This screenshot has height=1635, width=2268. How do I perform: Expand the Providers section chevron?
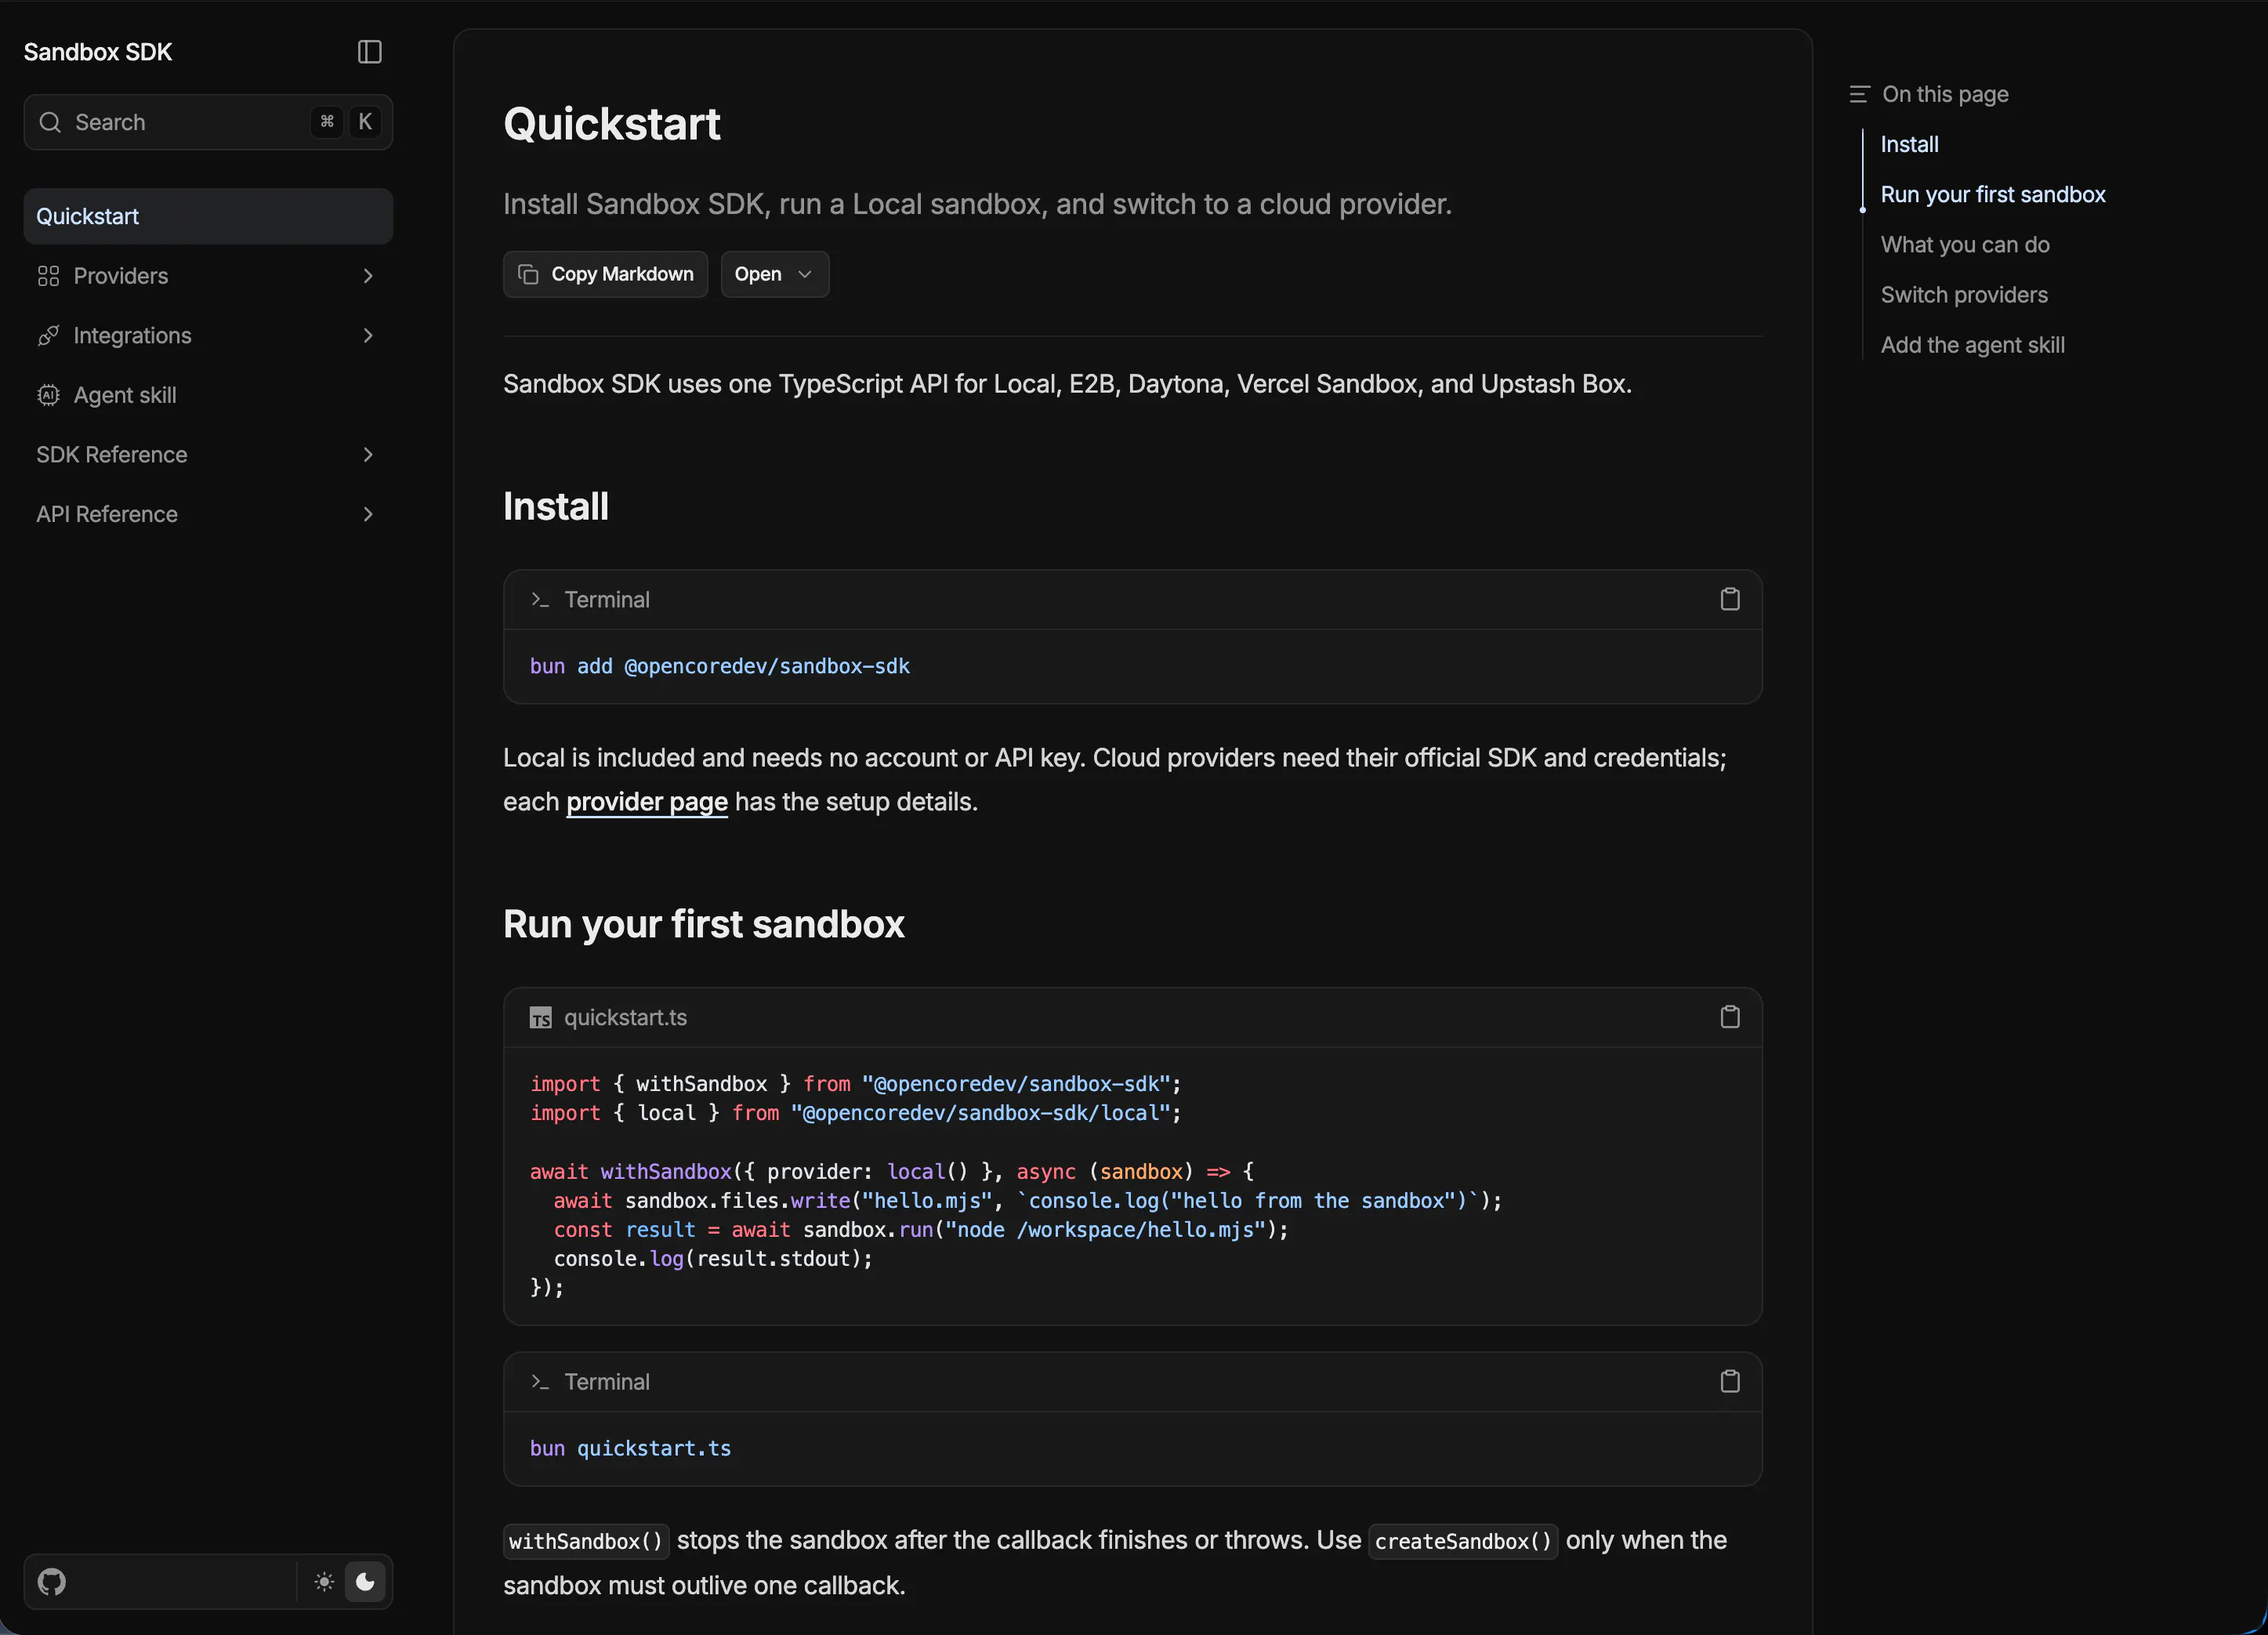click(x=368, y=276)
